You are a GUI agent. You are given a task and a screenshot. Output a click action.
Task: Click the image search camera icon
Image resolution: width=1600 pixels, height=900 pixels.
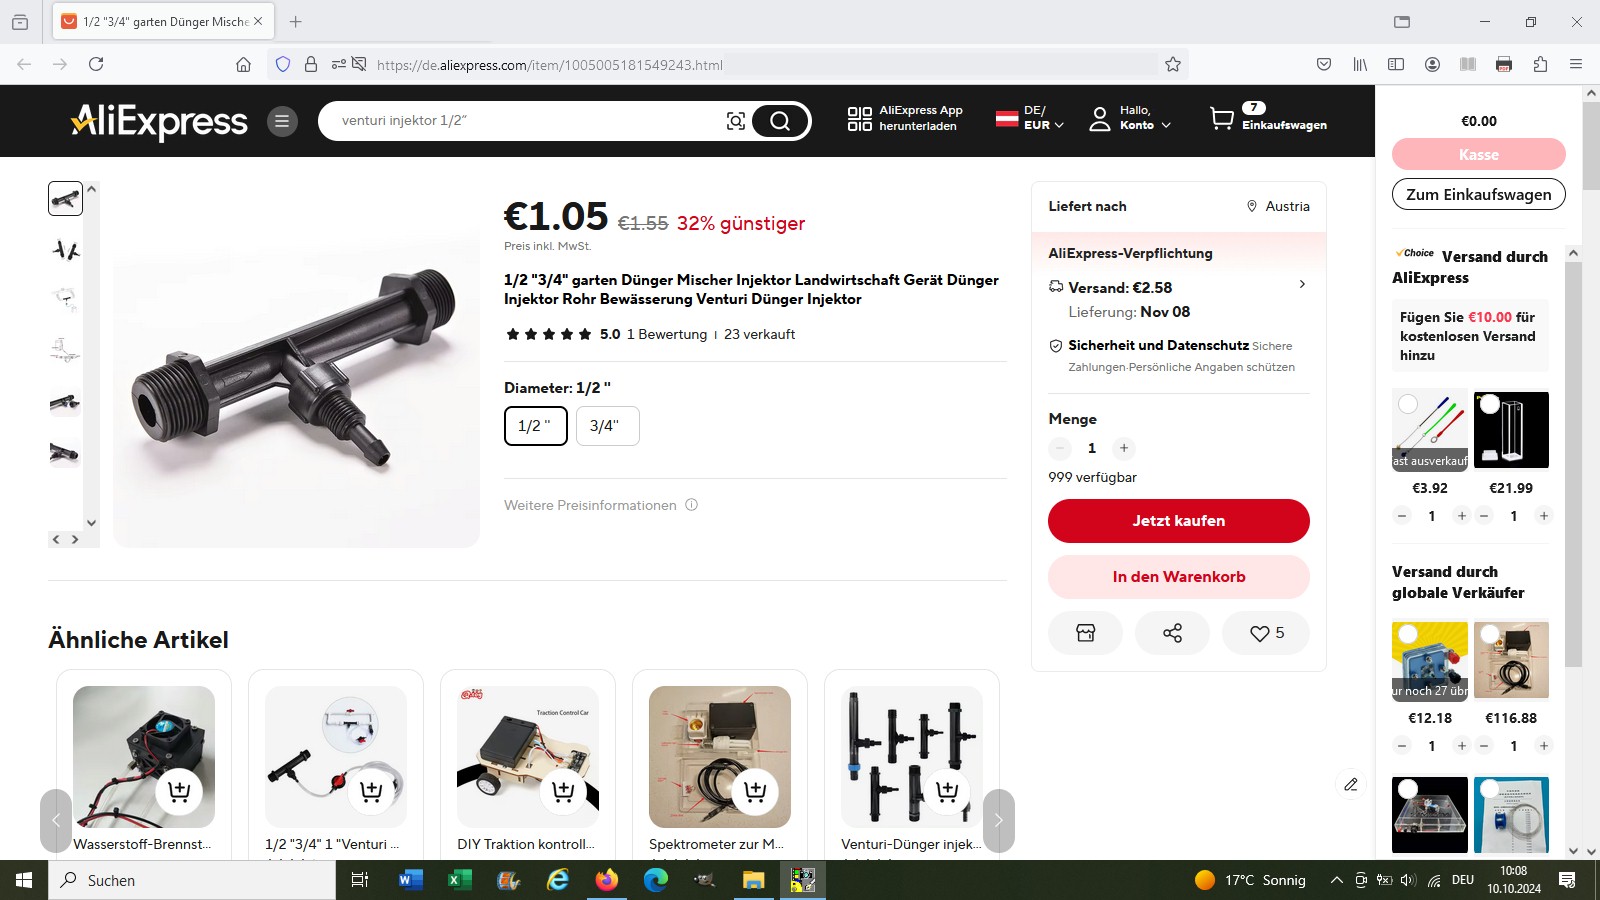736,121
